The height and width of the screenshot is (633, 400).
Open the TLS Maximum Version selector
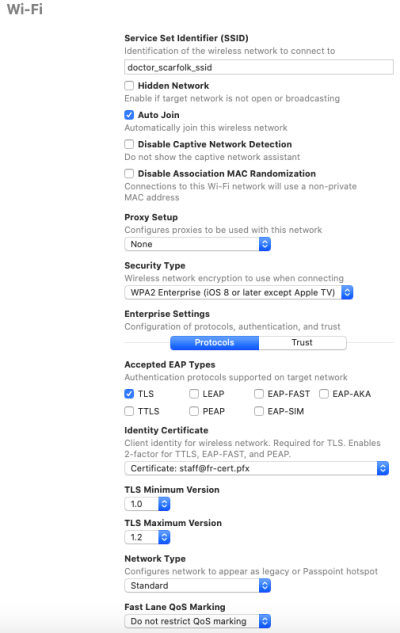pyautogui.click(x=147, y=537)
